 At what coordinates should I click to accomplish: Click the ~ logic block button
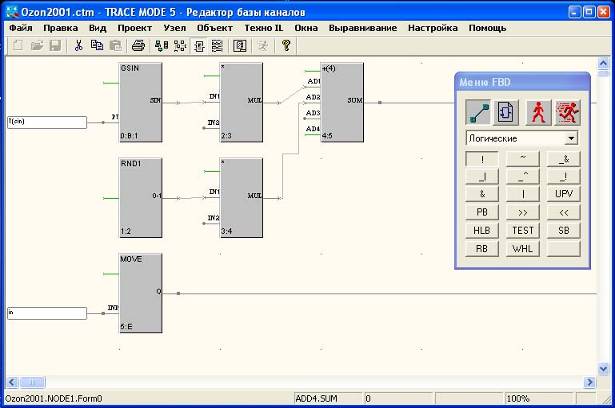pos(523,158)
